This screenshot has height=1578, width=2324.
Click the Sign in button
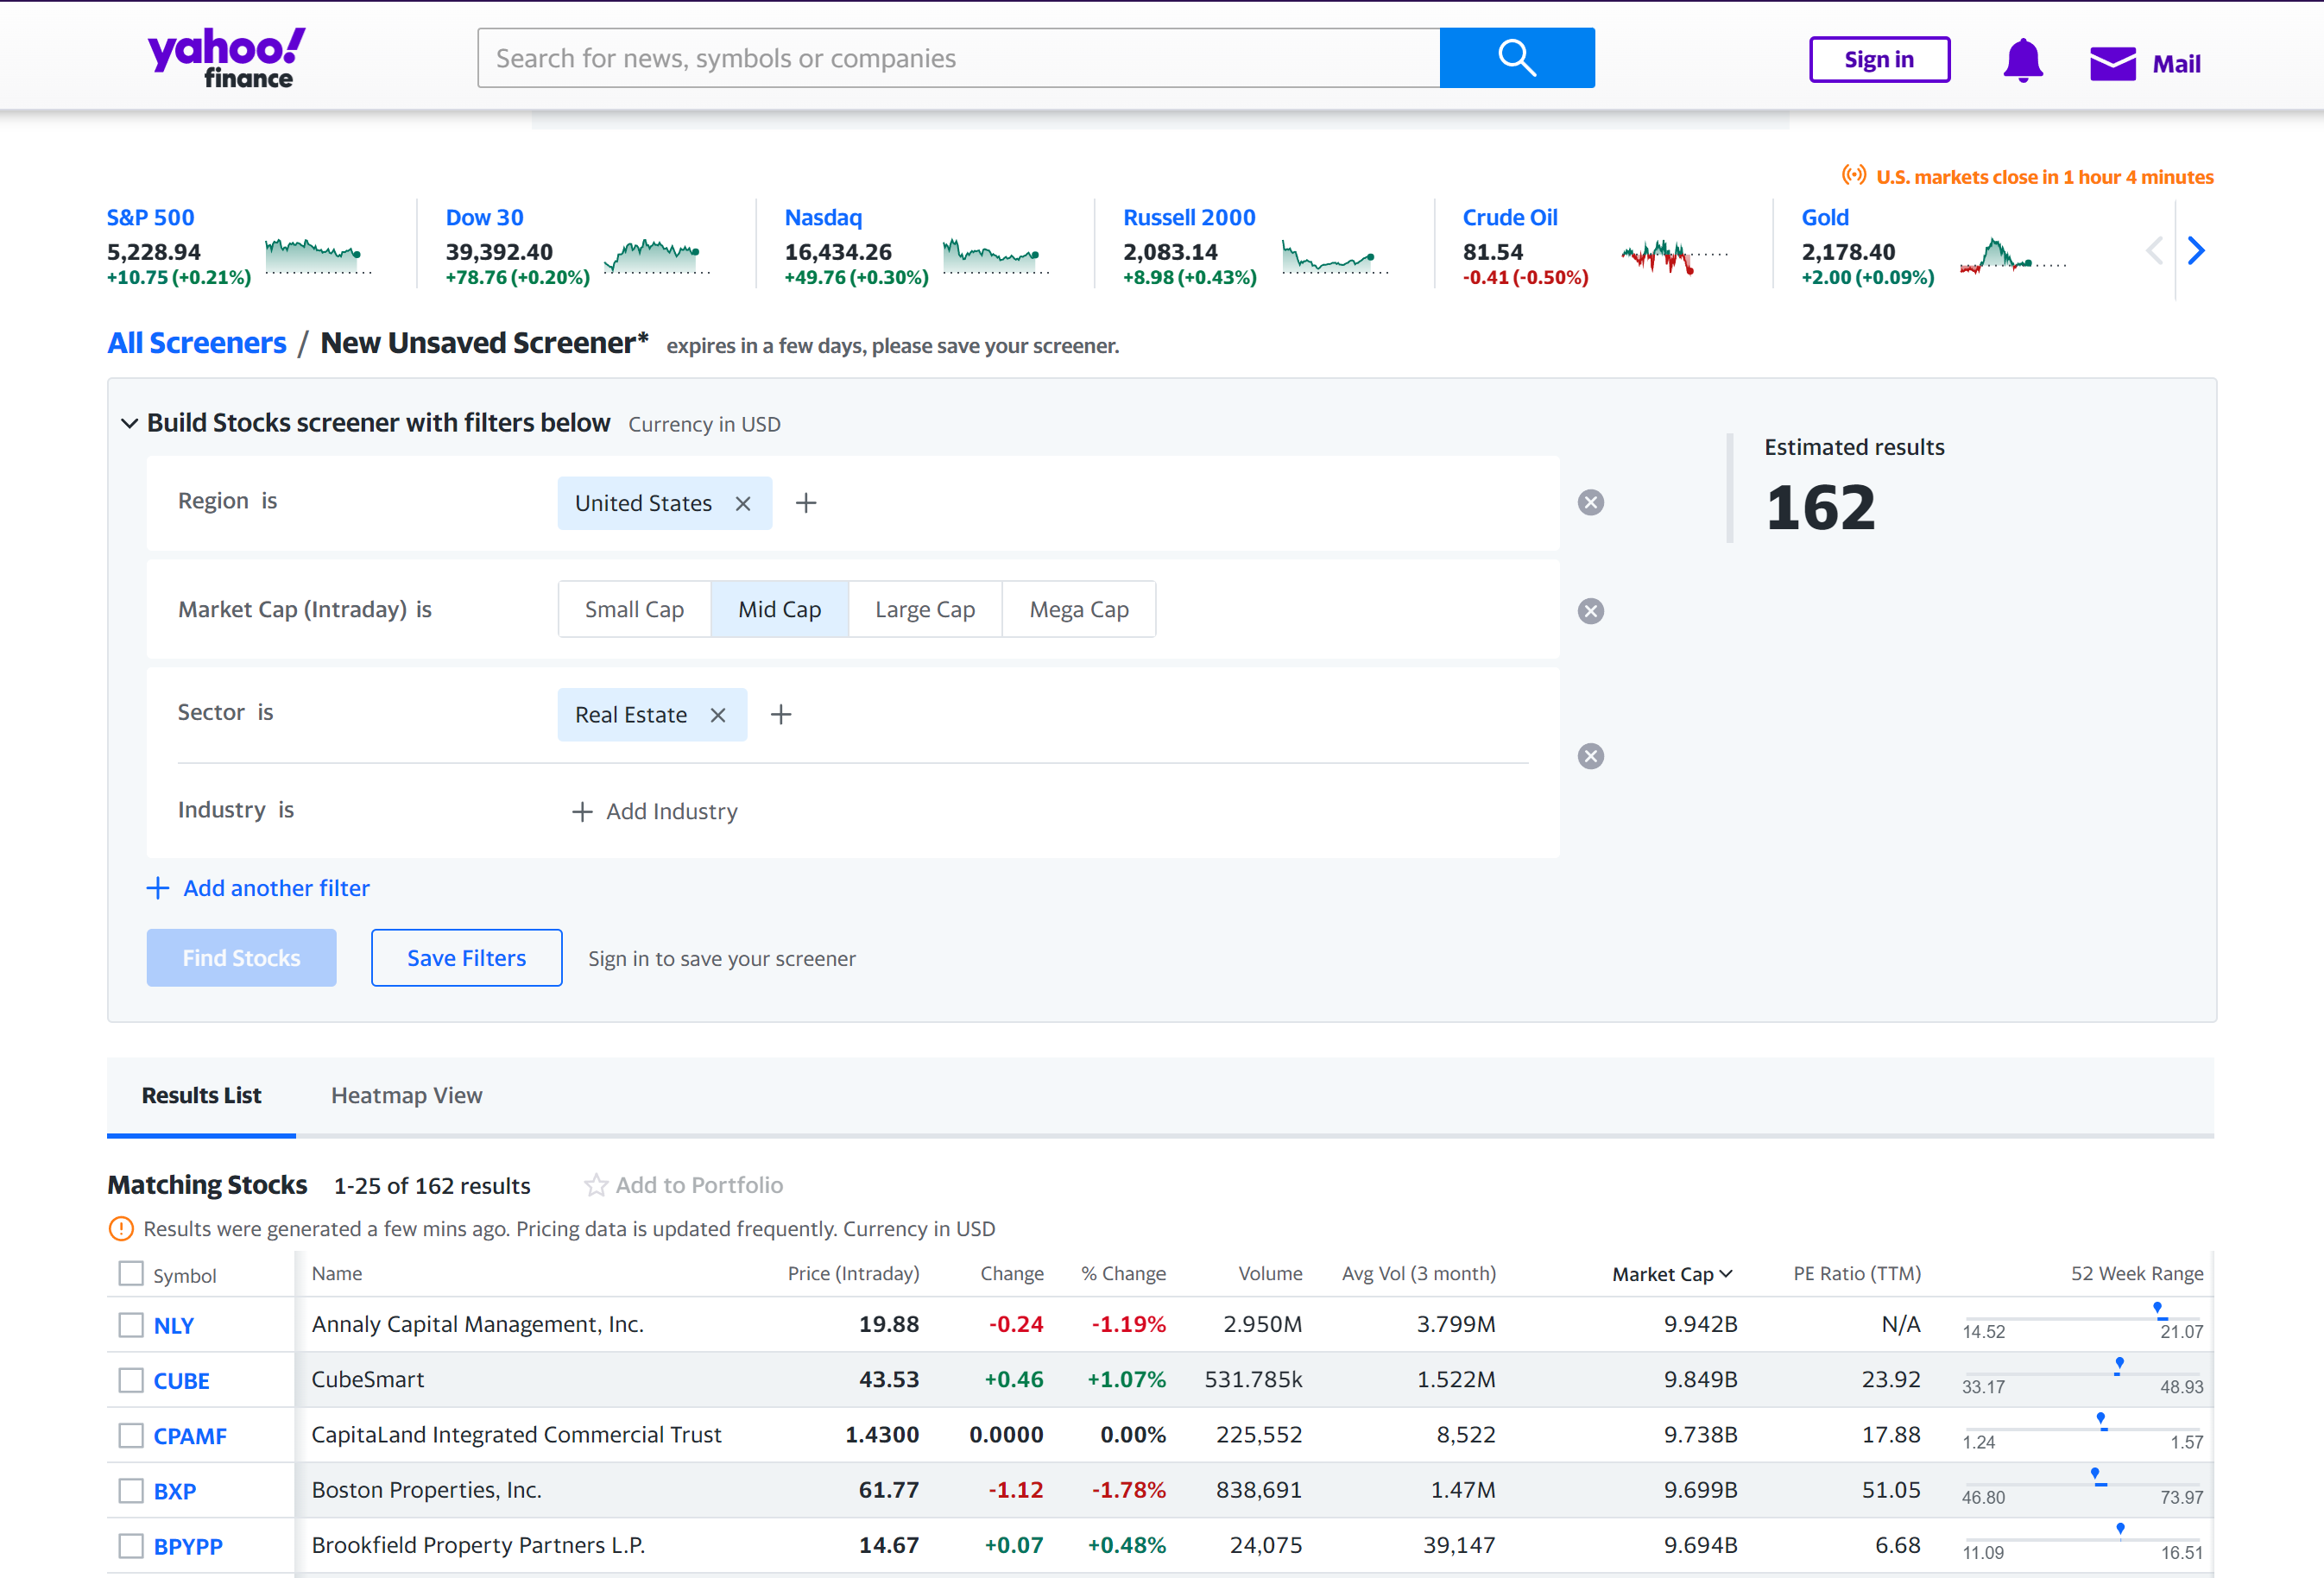(x=1879, y=59)
